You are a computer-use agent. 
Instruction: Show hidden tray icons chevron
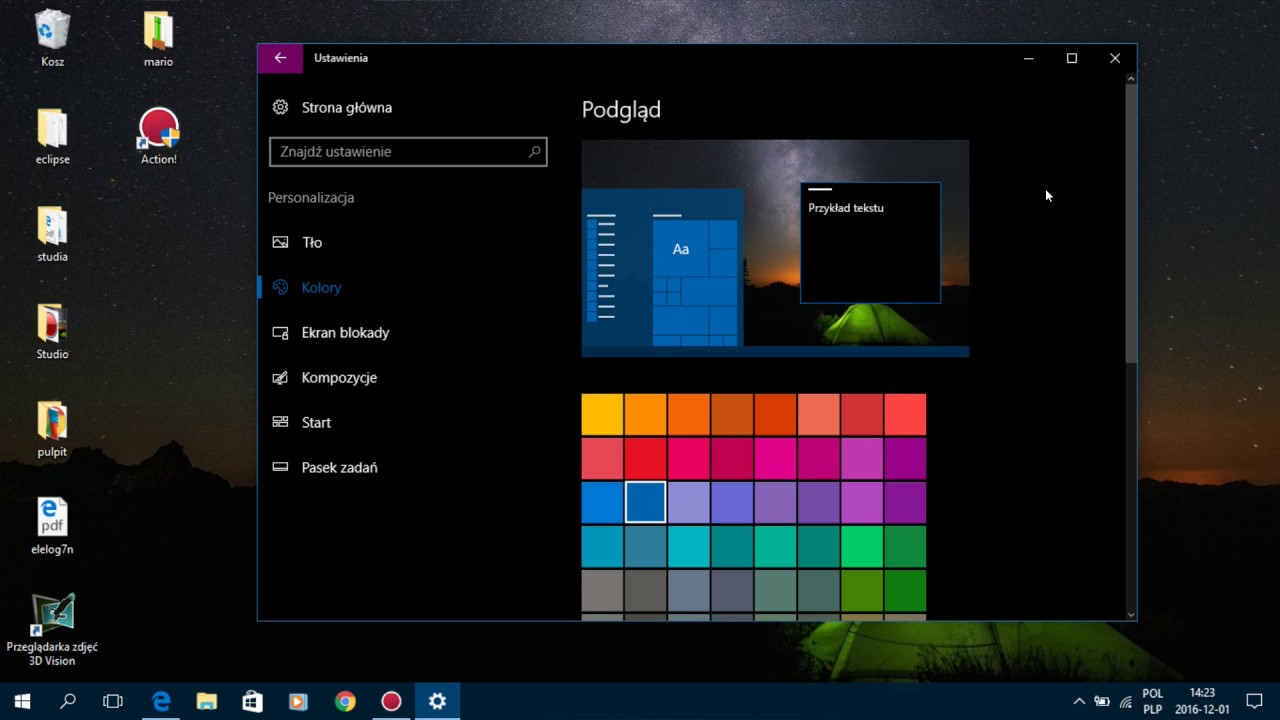[1079, 701]
